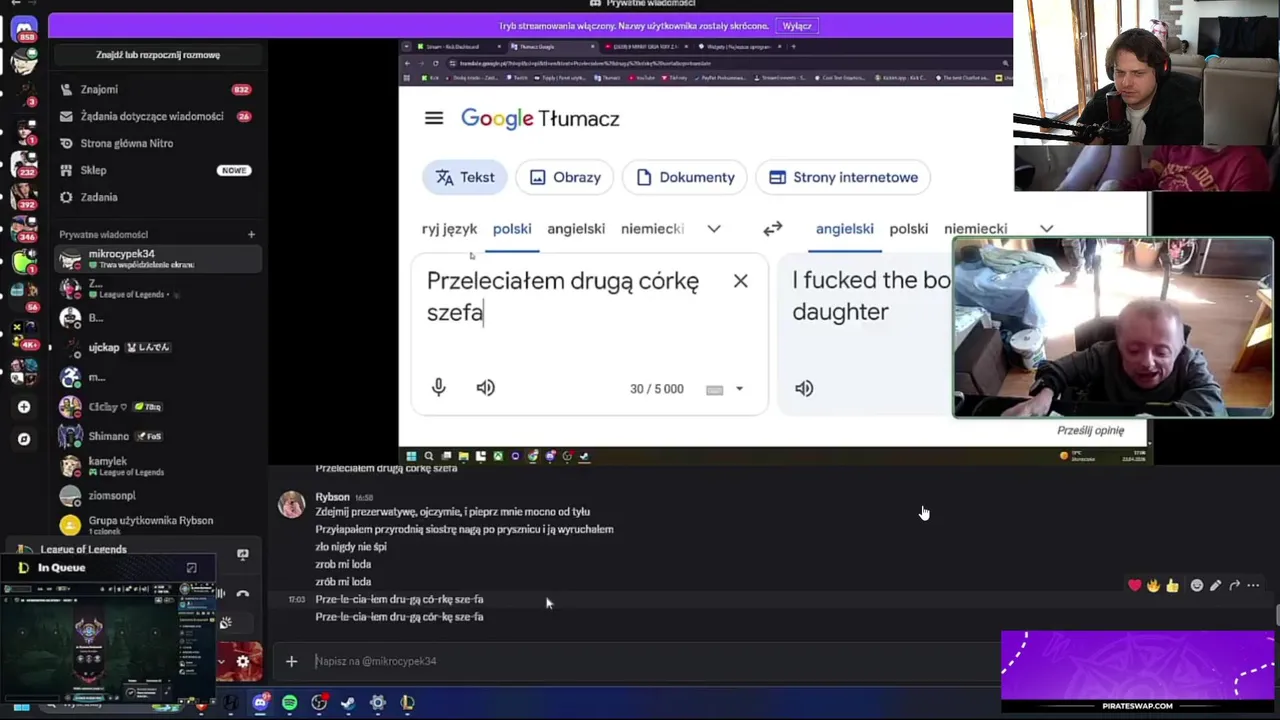React with thumbs up emoji
1280x720 pixels.
click(1172, 585)
